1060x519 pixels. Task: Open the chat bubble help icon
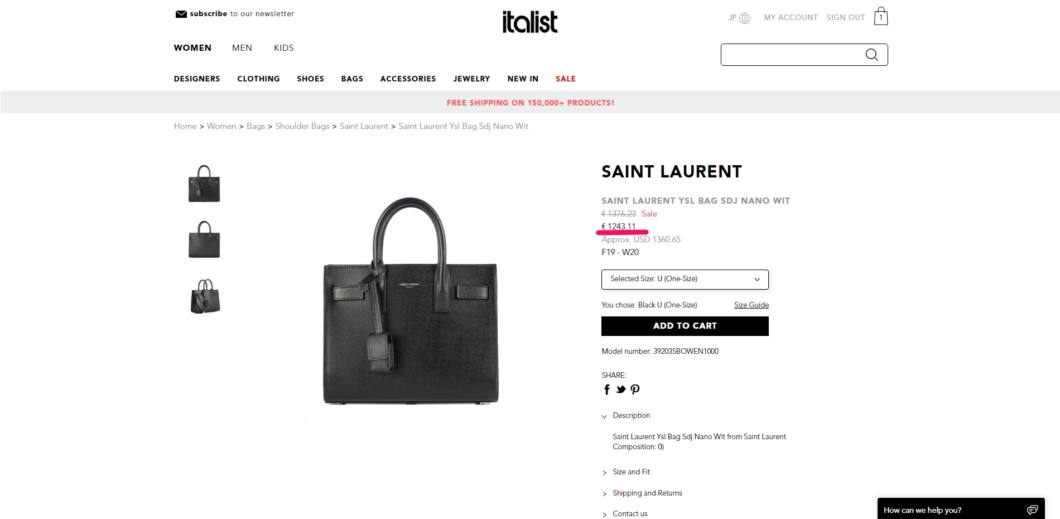1032,510
